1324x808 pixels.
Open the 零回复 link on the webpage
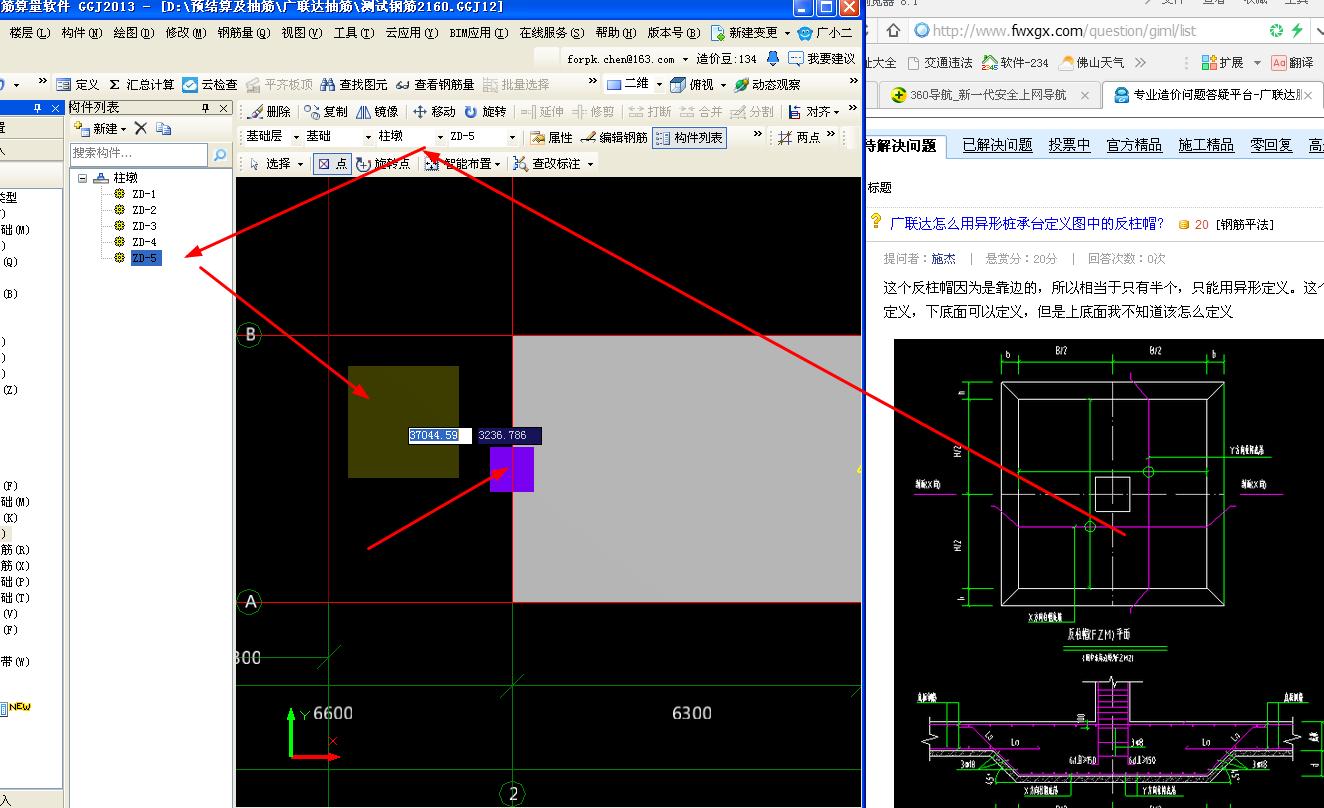click(1271, 145)
